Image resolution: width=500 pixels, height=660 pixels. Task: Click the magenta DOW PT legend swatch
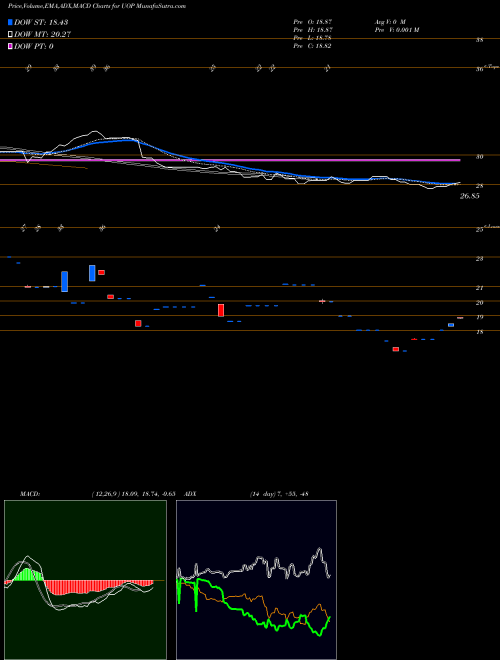(x=10, y=46)
